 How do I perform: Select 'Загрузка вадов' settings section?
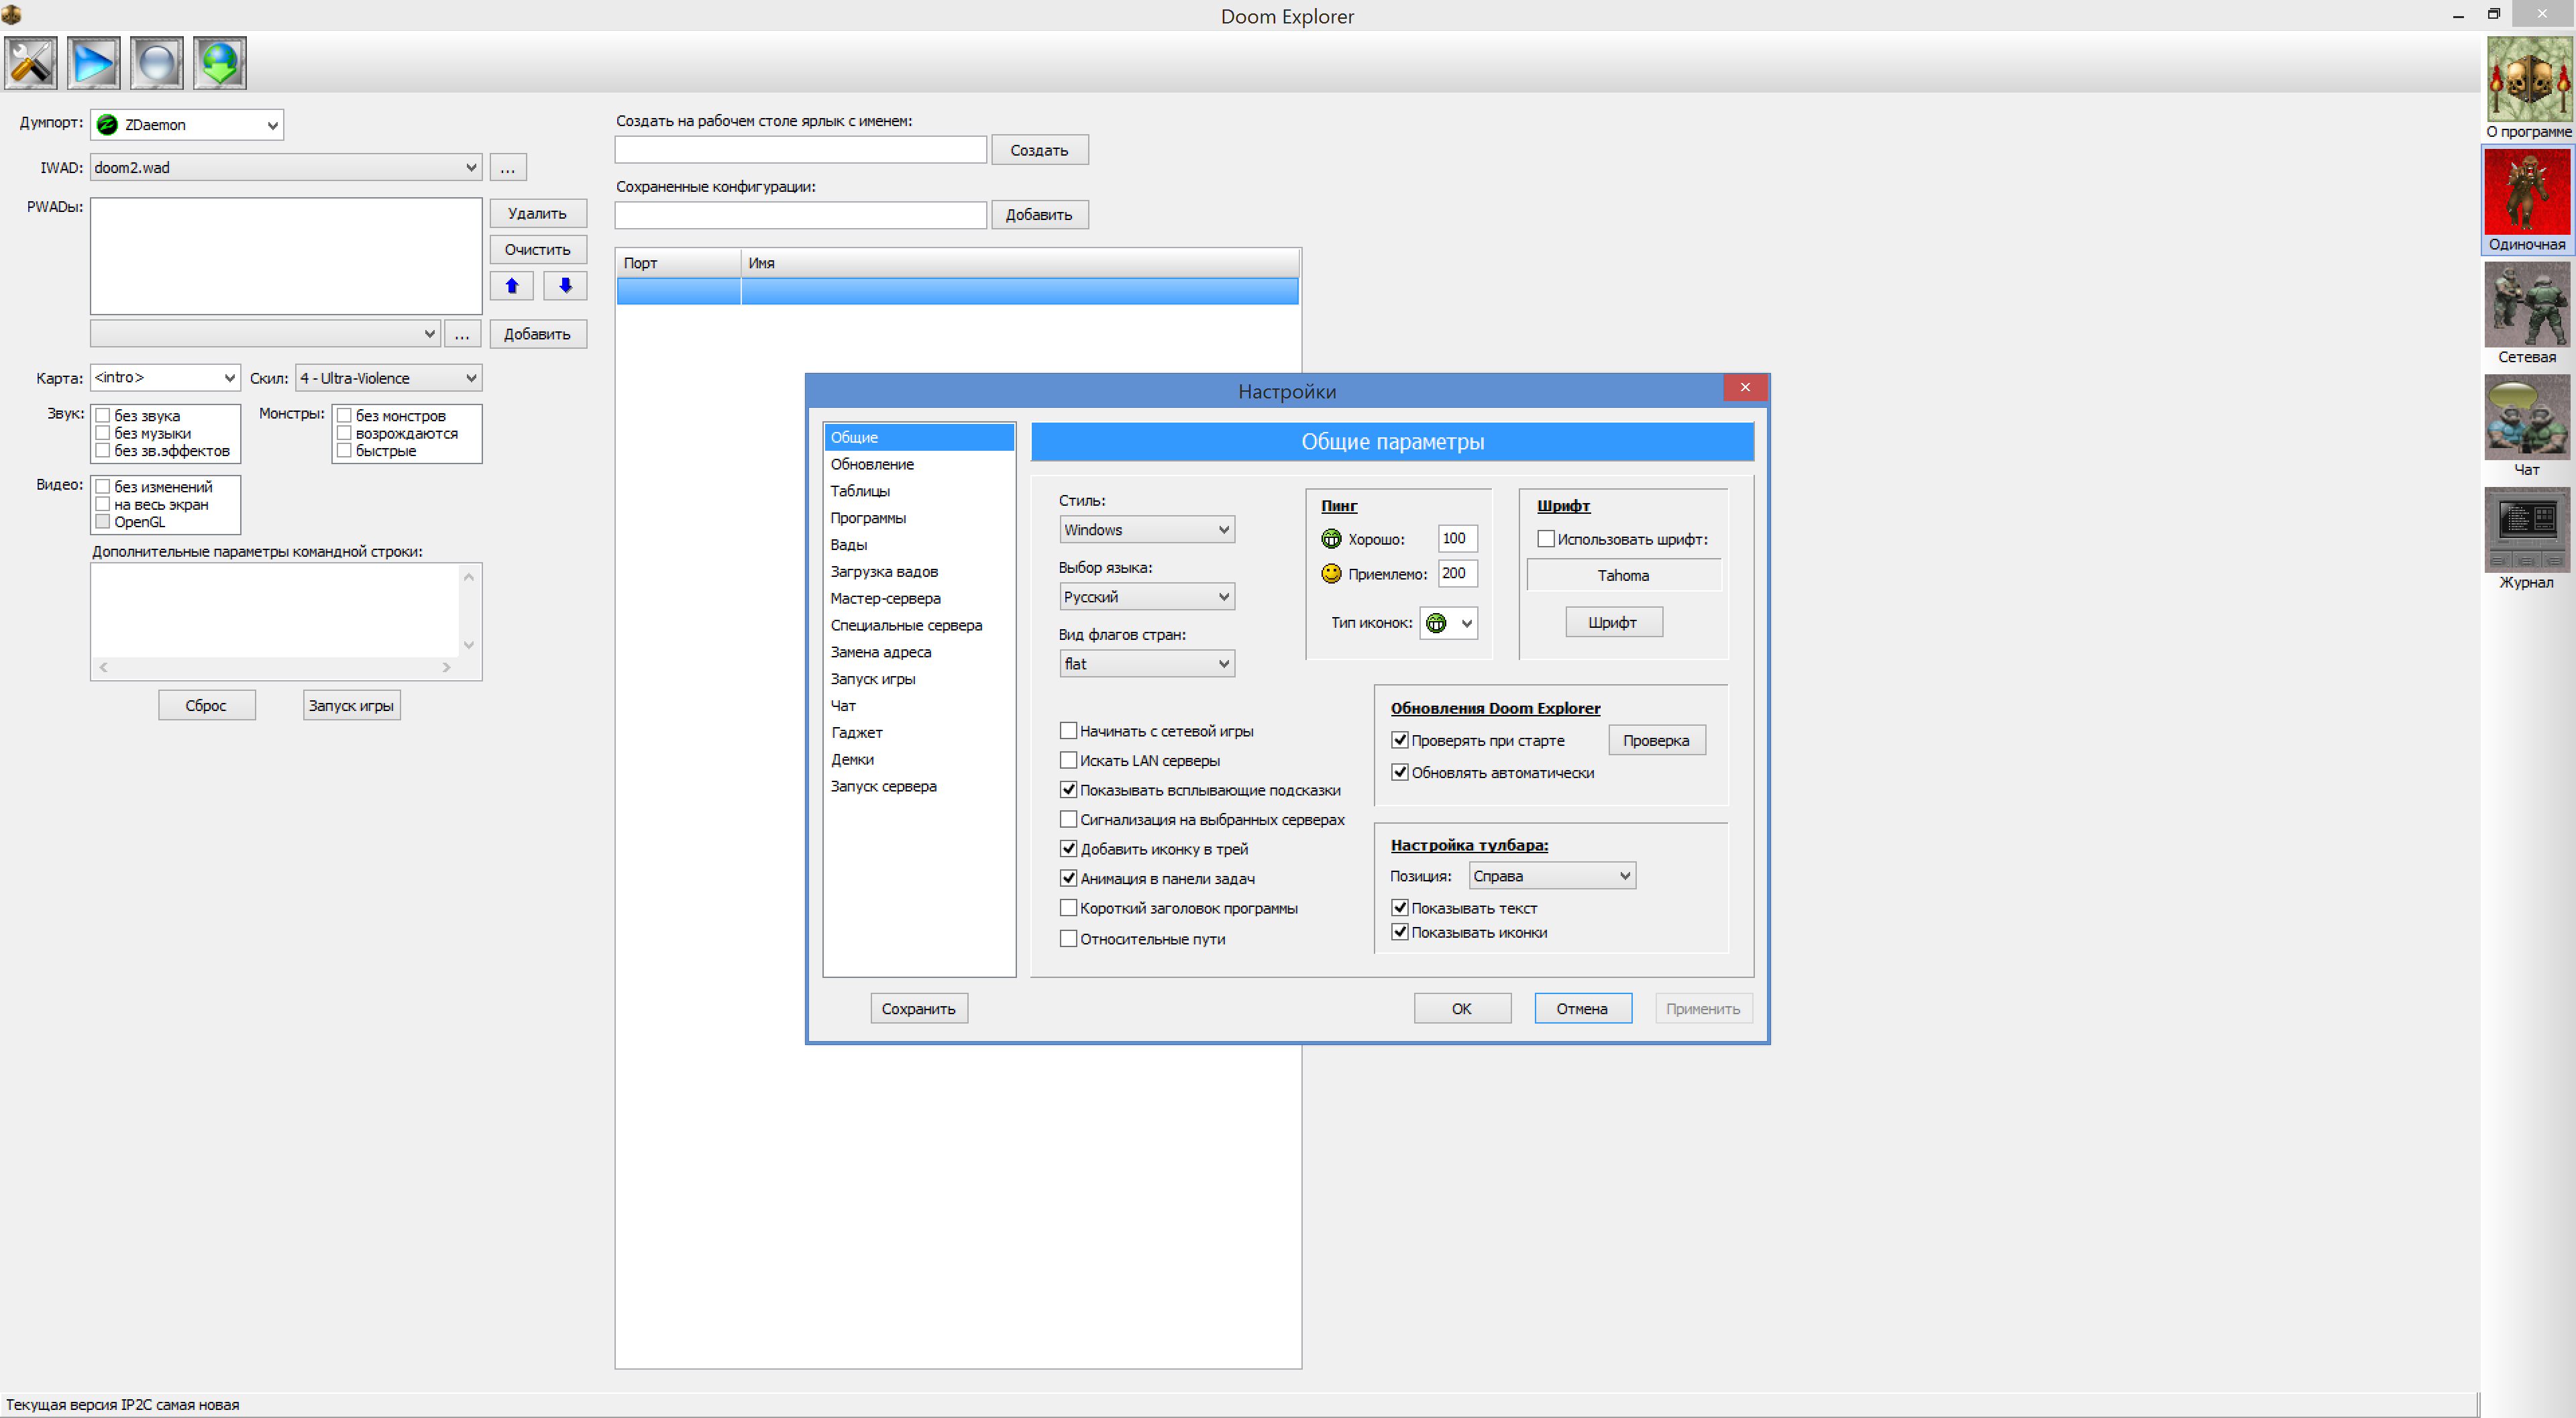(x=884, y=571)
